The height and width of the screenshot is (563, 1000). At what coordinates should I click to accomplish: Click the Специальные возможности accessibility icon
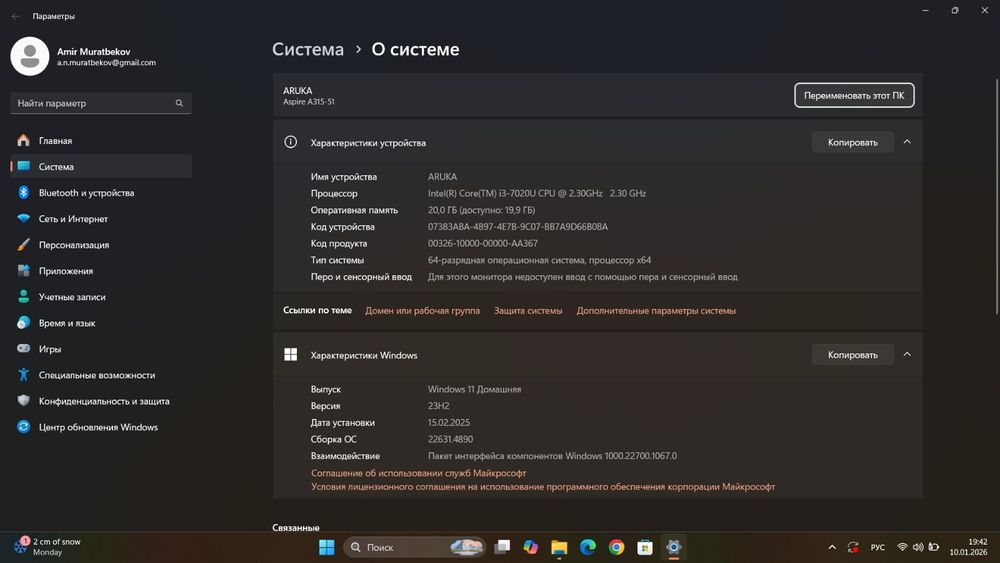pos(24,375)
